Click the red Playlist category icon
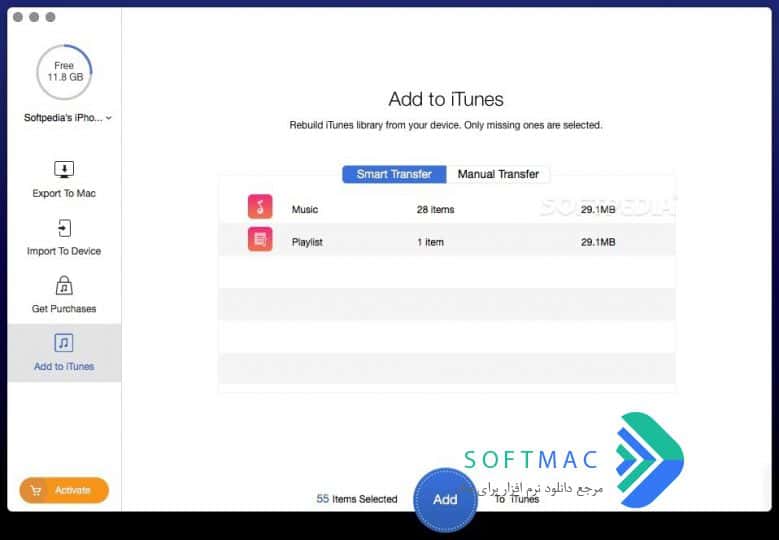Screen dimensions: 779x540 260,239
